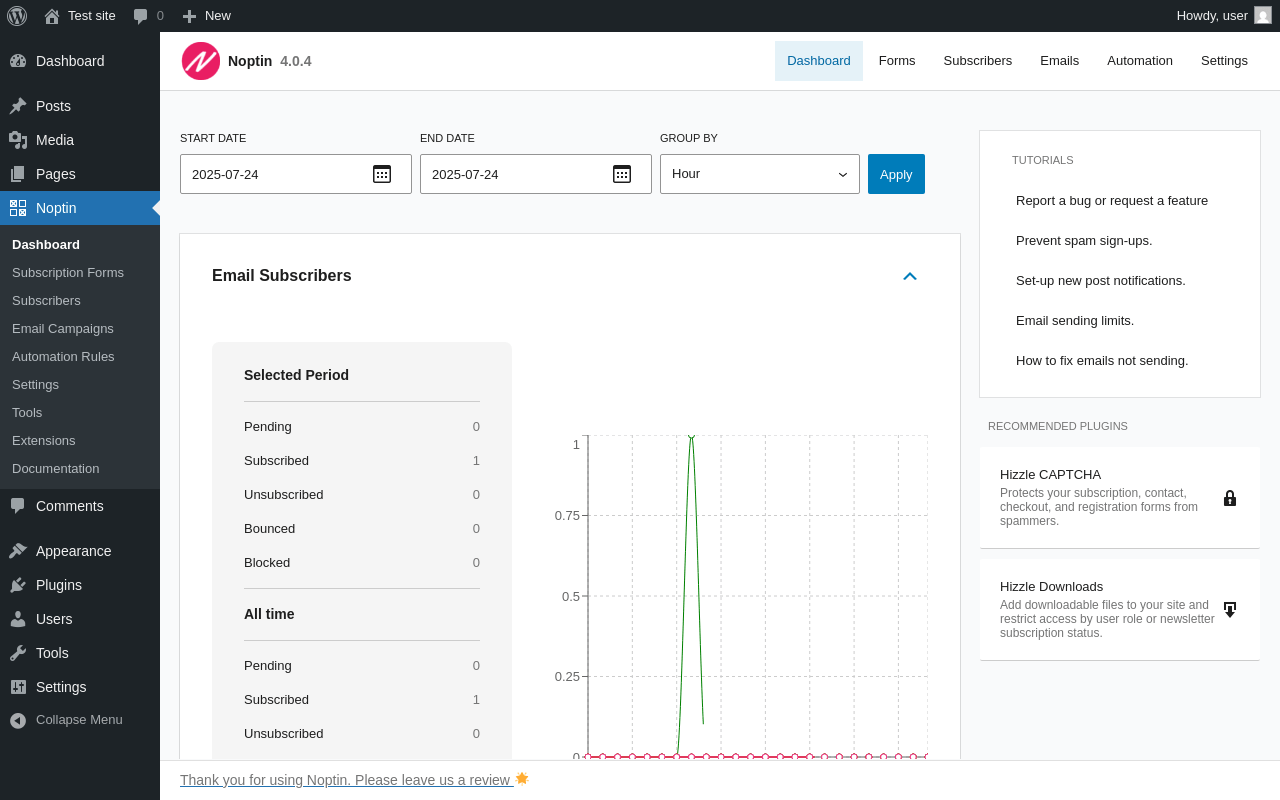The height and width of the screenshot is (800, 1280).
Task: Click the Hizzle CAPTCHA plugin card
Action: click(1120, 498)
